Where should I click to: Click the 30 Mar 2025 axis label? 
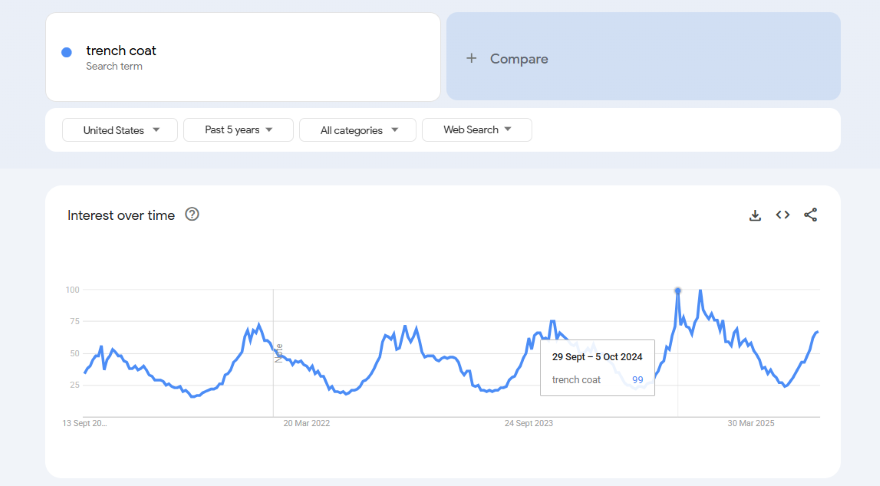click(751, 423)
